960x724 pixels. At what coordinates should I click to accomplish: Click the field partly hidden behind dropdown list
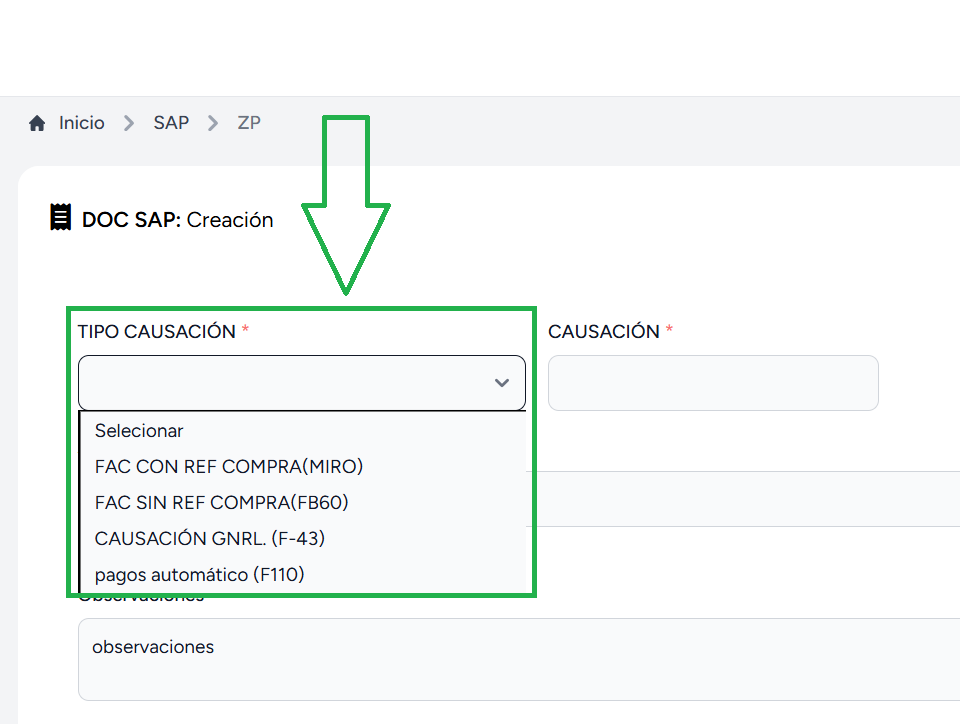click(x=740, y=499)
